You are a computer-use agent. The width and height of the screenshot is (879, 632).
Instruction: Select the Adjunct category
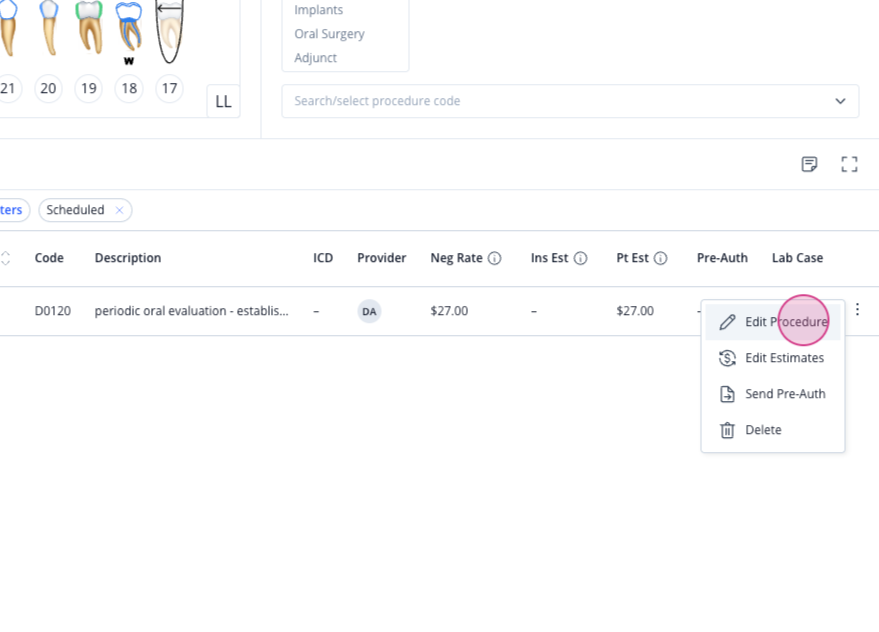(316, 58)
